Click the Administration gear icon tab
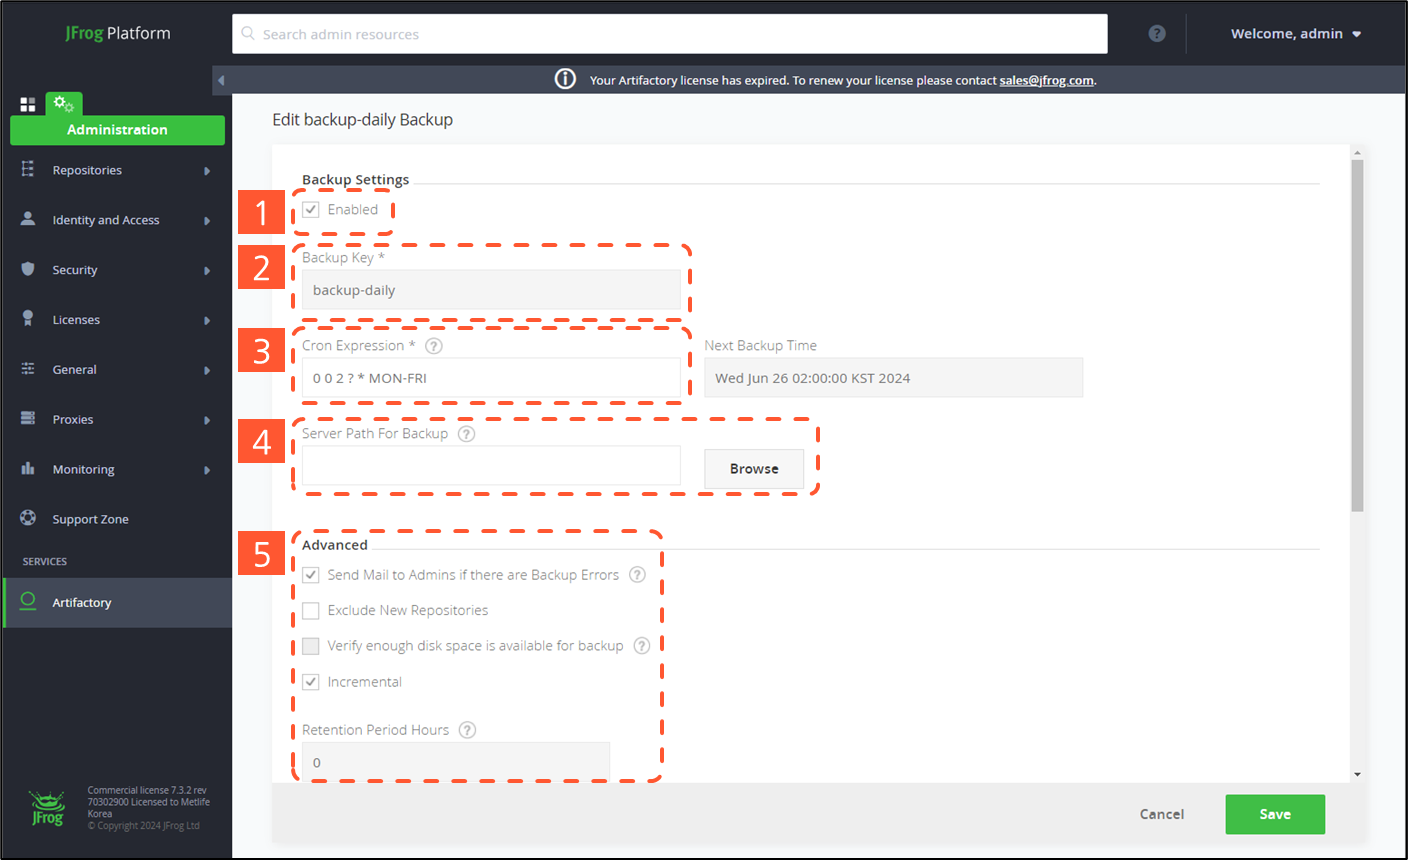1408x860 pixels. coord(63,104)
